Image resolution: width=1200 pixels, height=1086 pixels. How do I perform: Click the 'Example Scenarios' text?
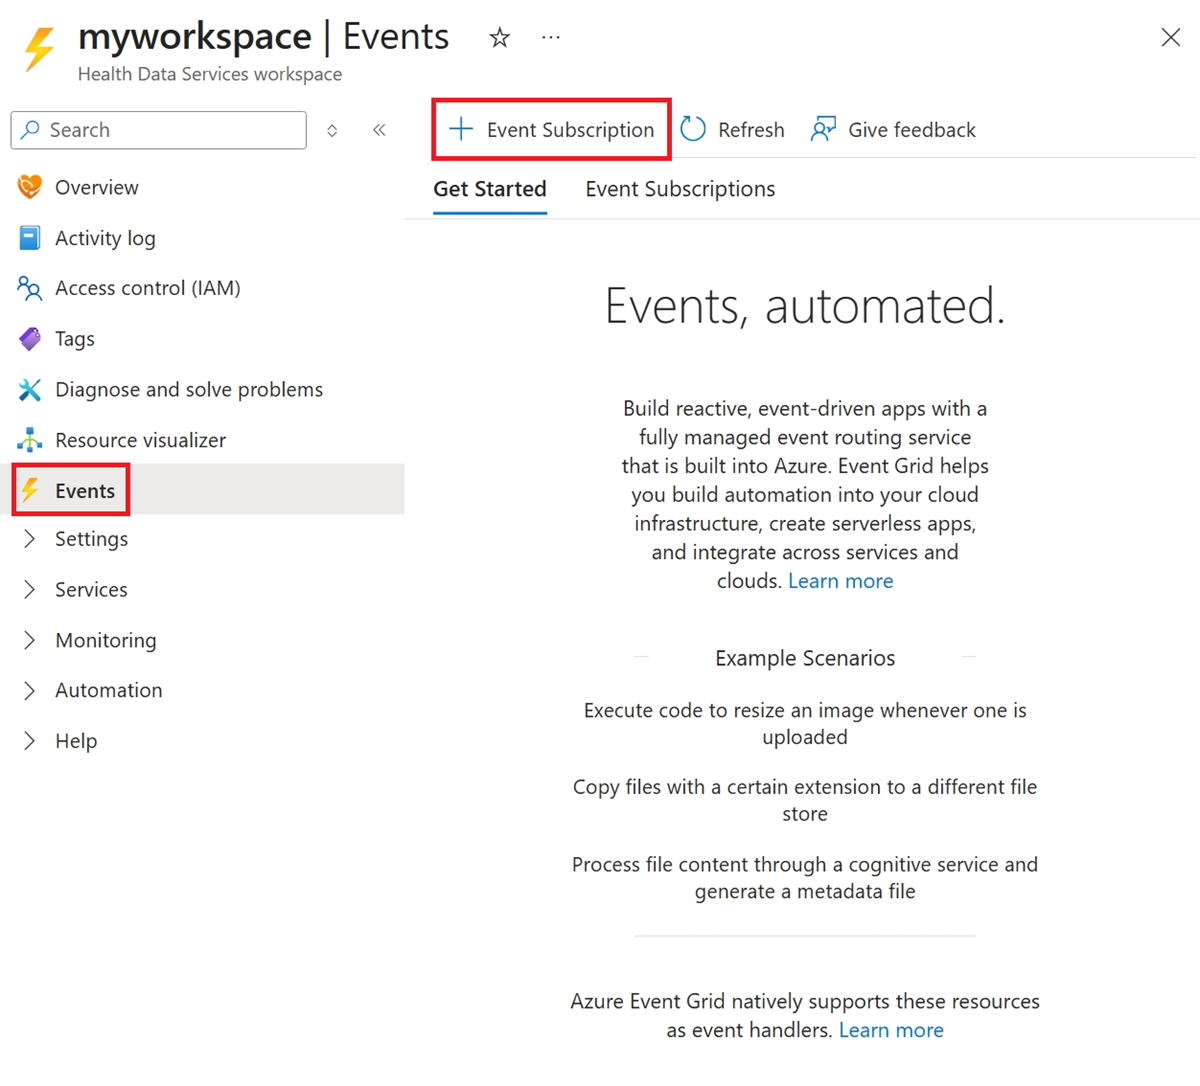coord(805,658)
